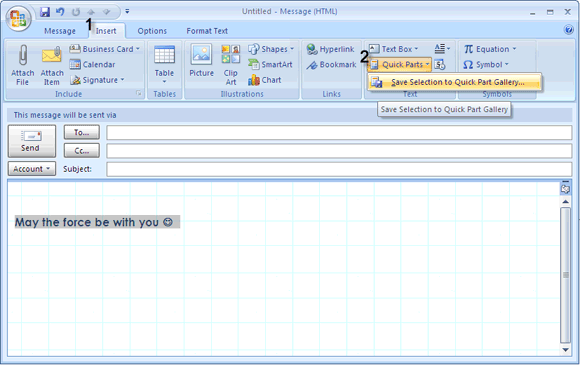Attach a file with the paperclip icon

(23, 65)
